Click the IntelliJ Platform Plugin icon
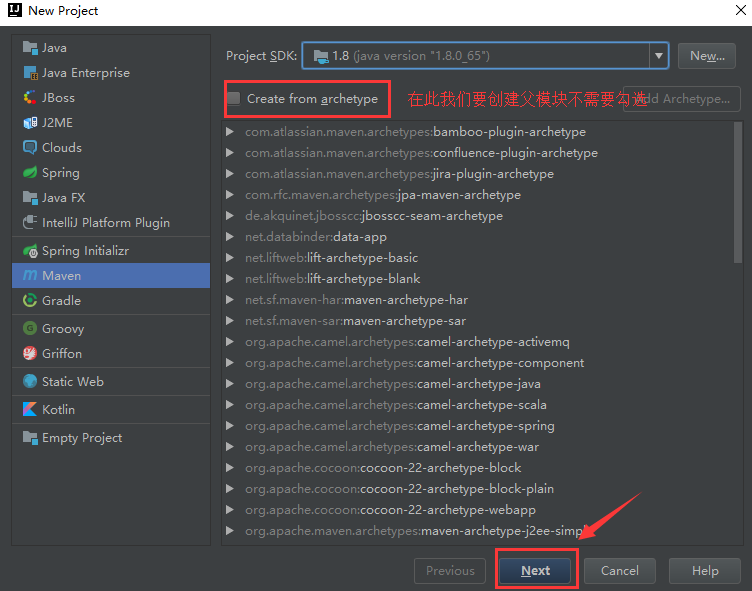The width and height of the screenshot is (752, 591). click(x=30, y=223)
